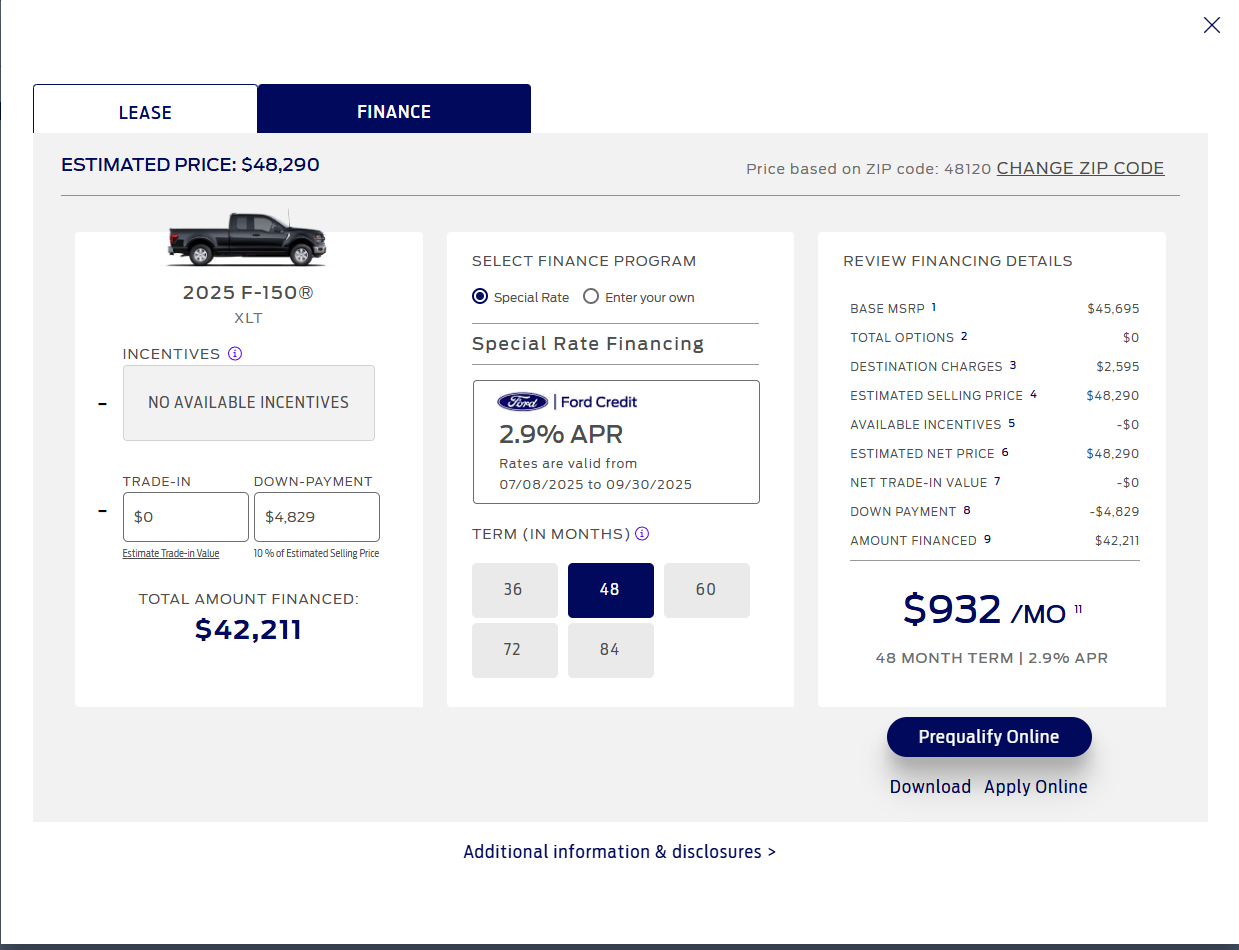Click the $932 /MO monthly payment

(x=984, y=609)
